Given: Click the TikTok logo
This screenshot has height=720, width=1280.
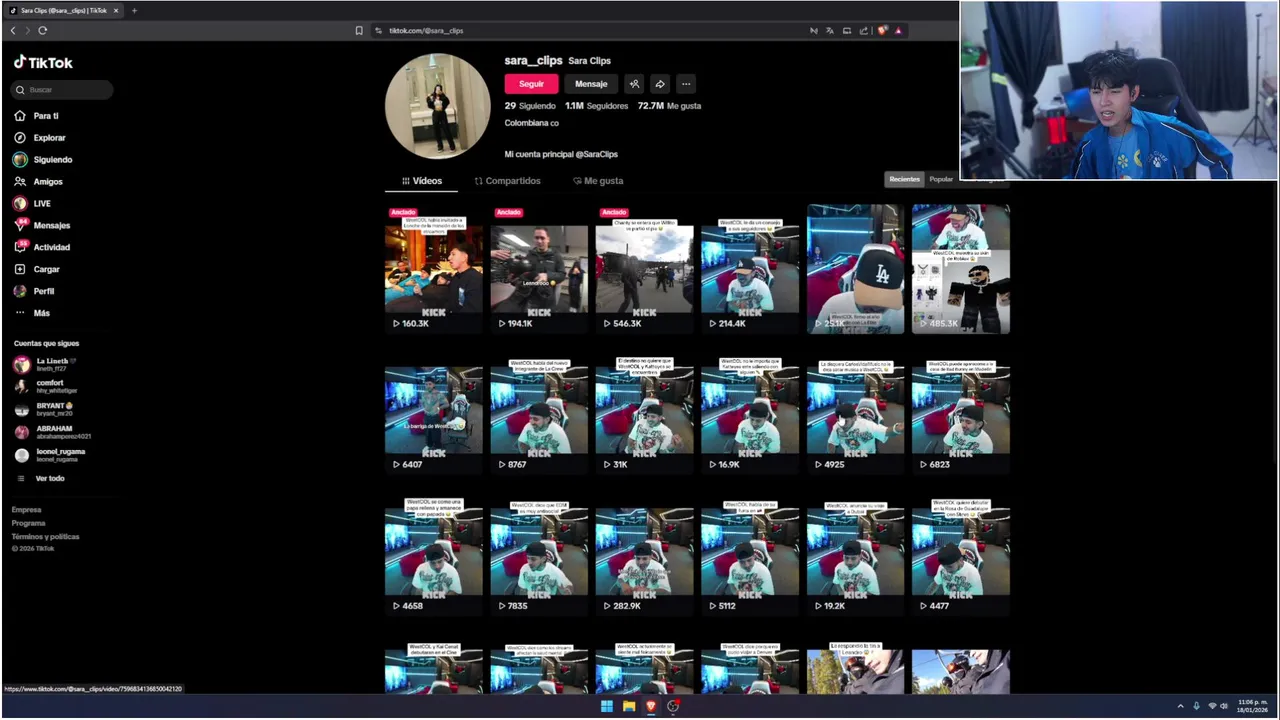Looking at the screenshot, I should click(x=43, y=62).
